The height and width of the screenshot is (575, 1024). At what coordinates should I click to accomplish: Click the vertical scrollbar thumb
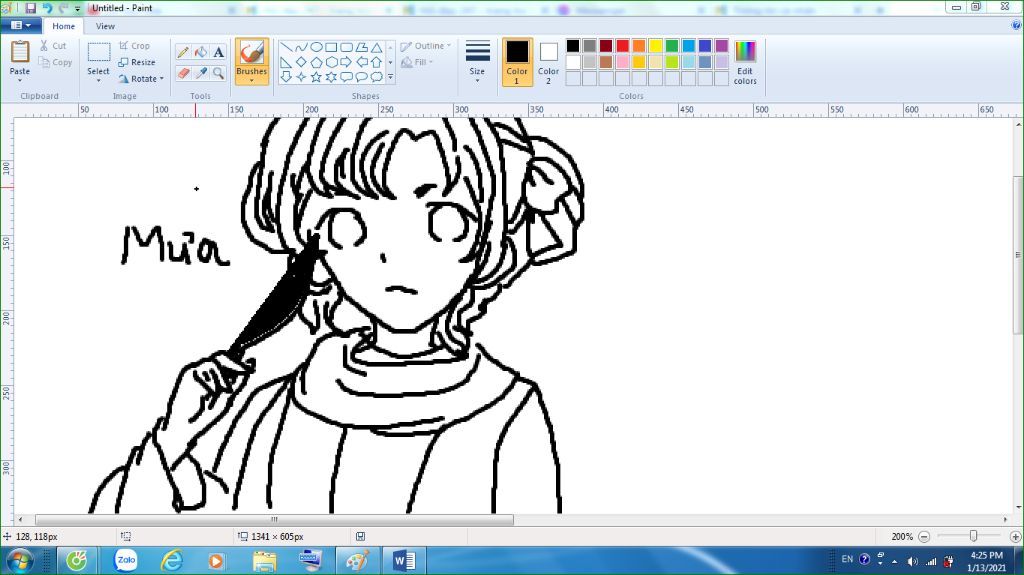tap(1018, 255)
